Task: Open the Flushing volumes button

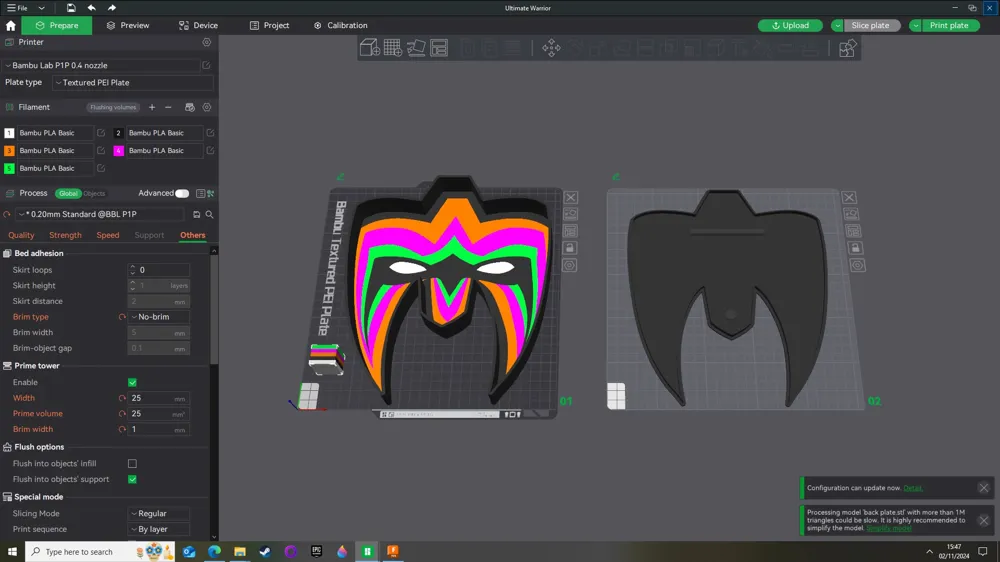Action: 113,107
